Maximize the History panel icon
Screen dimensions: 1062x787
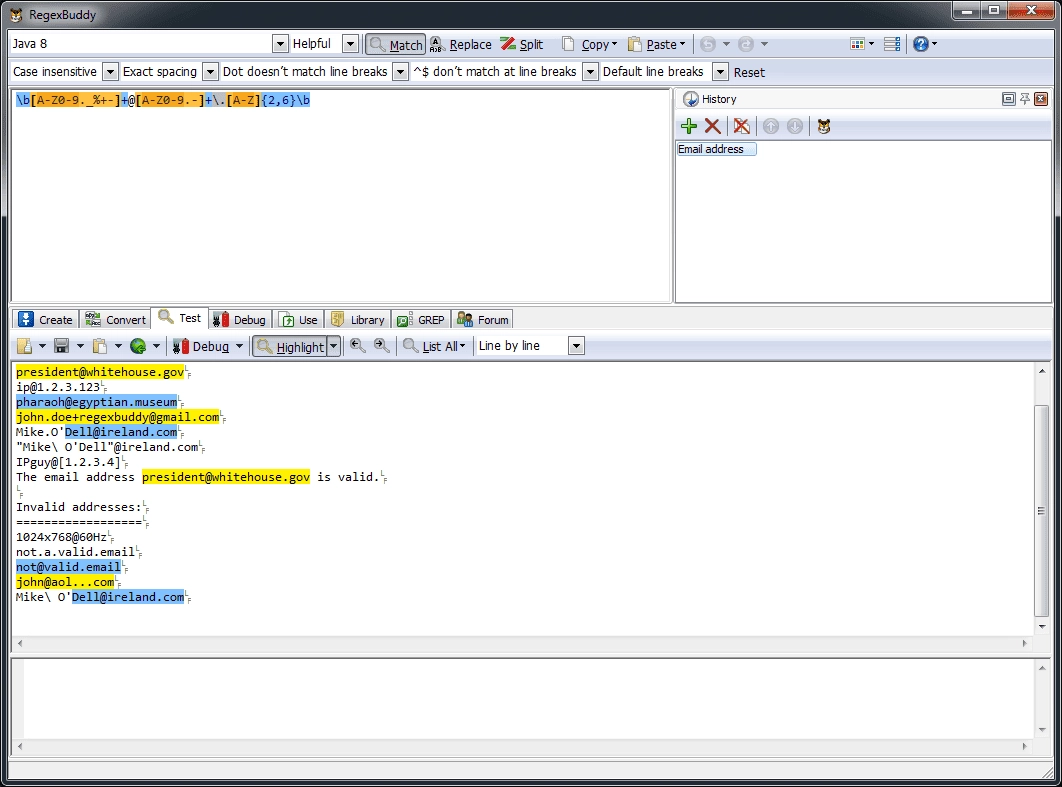tap(1008, 99)
